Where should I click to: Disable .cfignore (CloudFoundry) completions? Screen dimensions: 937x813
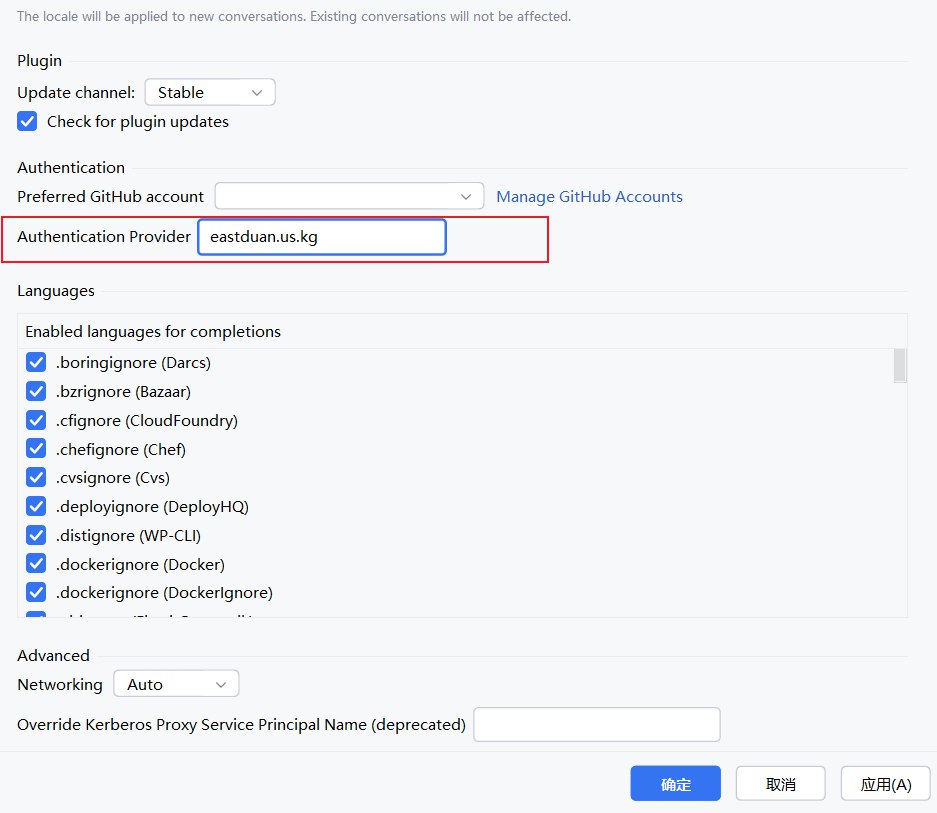coord(36,420)
